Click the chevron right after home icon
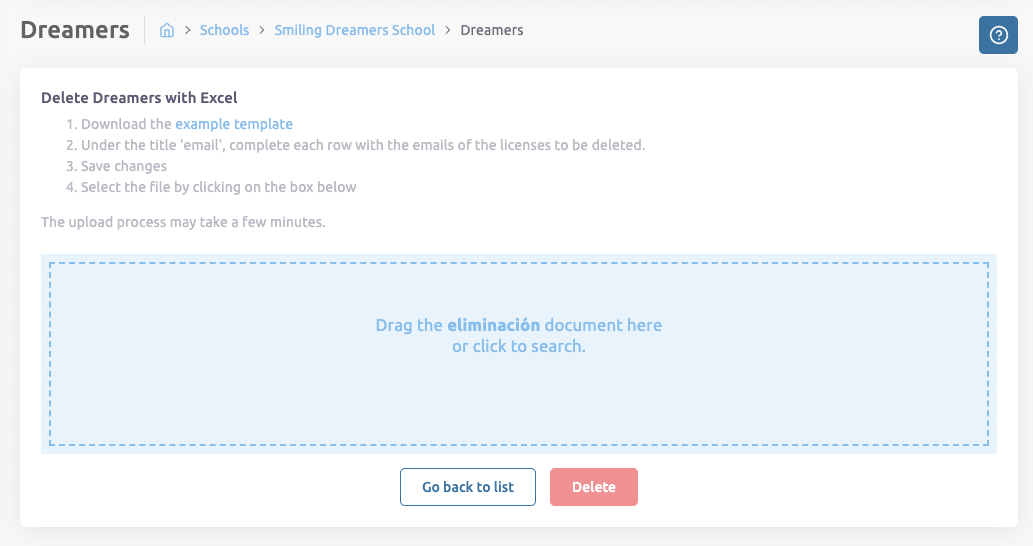This screenshot has width=1033, height=546. 187,31
